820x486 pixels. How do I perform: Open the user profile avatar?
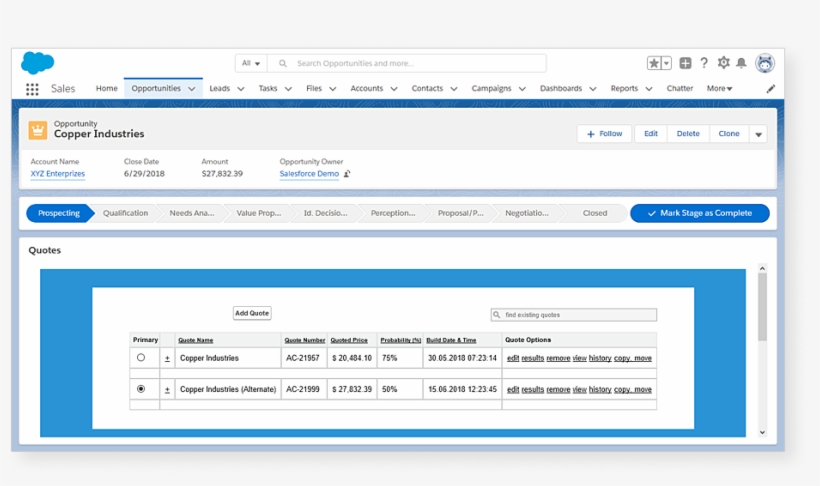click(765, 63)
